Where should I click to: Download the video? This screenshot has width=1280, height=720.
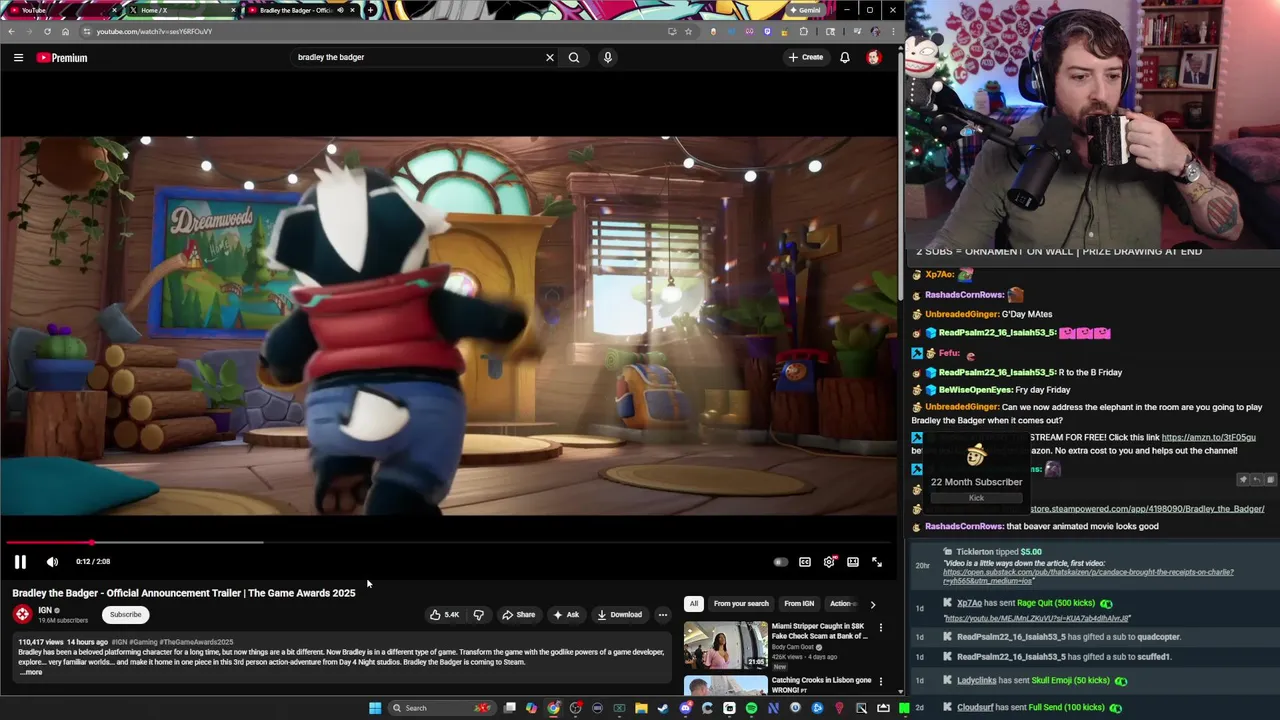tap(619, 615)
